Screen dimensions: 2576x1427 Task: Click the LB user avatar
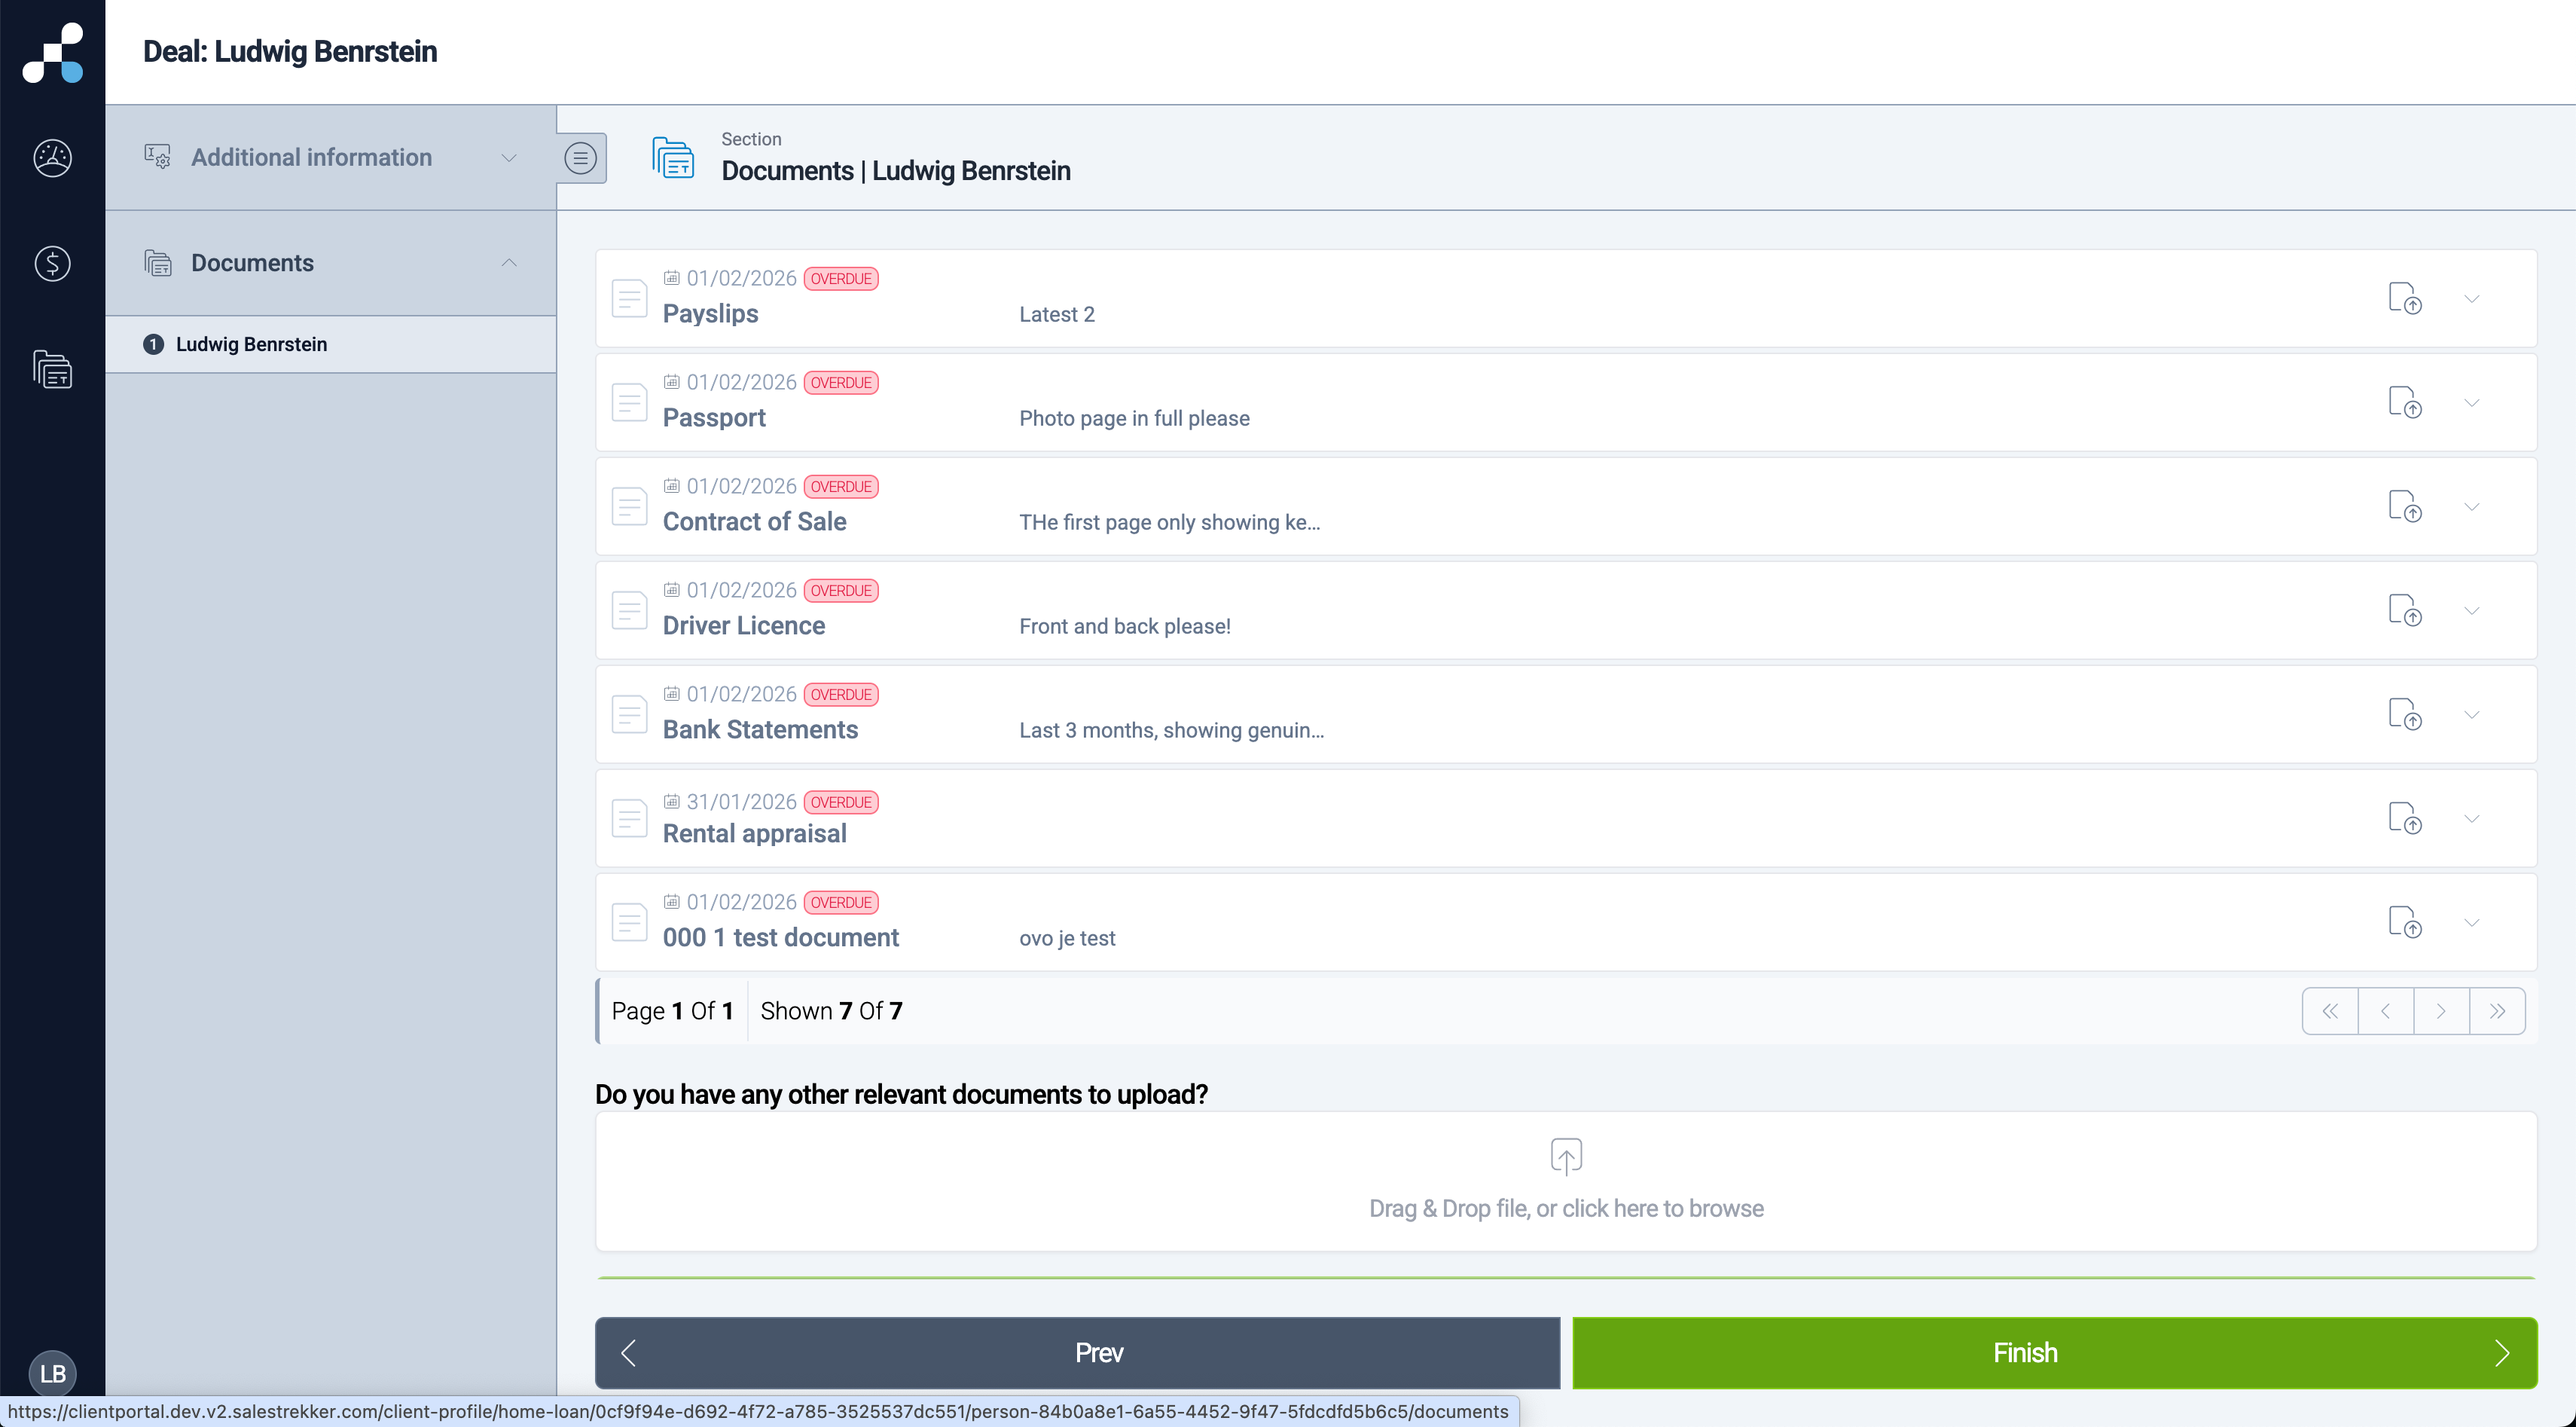point(52,1373)
